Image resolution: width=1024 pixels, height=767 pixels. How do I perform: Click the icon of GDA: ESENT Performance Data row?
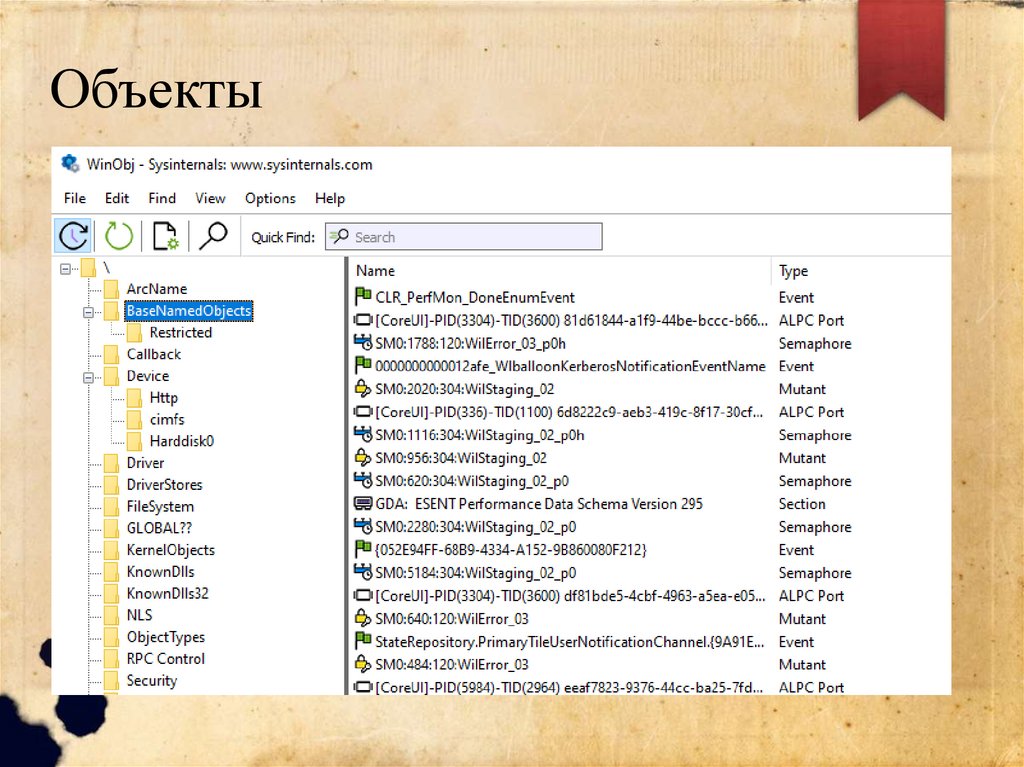(x=364, y=504)
